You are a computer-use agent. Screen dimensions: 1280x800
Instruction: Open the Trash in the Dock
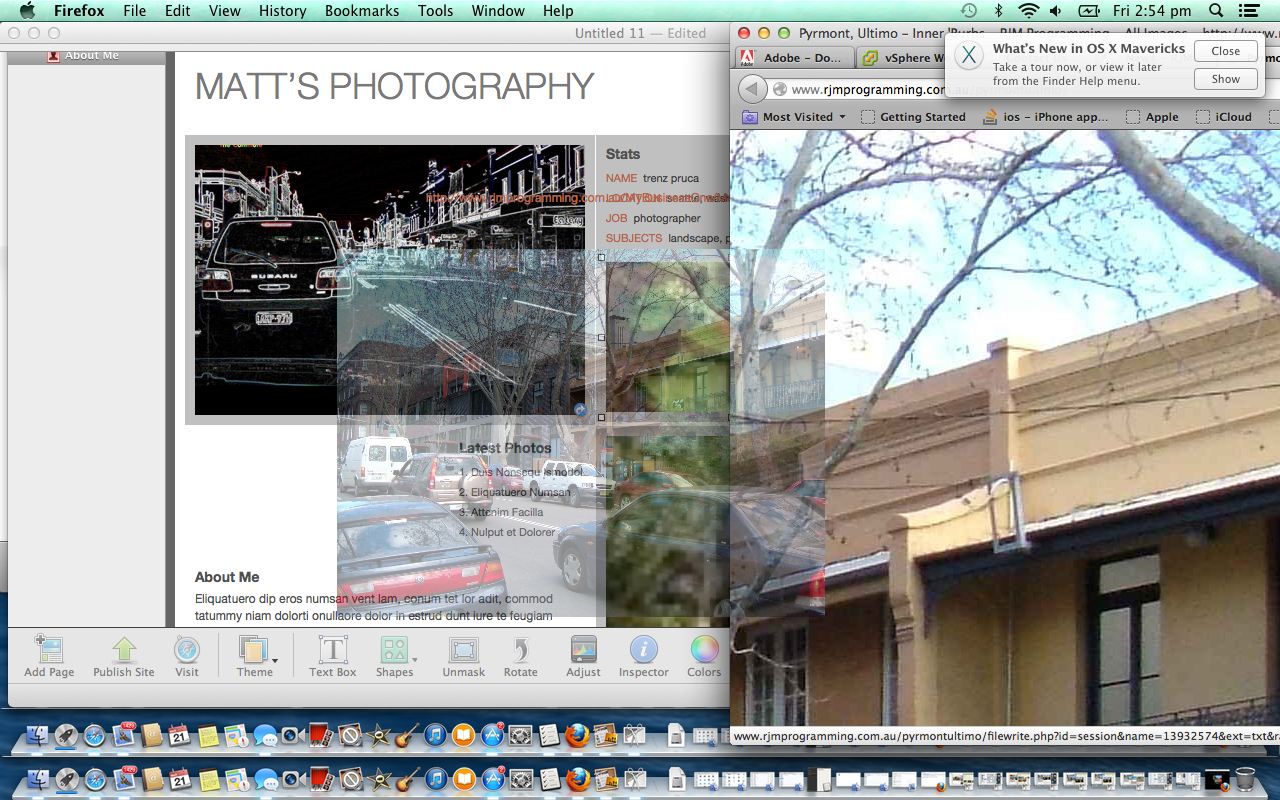[x=1245, y=778]
